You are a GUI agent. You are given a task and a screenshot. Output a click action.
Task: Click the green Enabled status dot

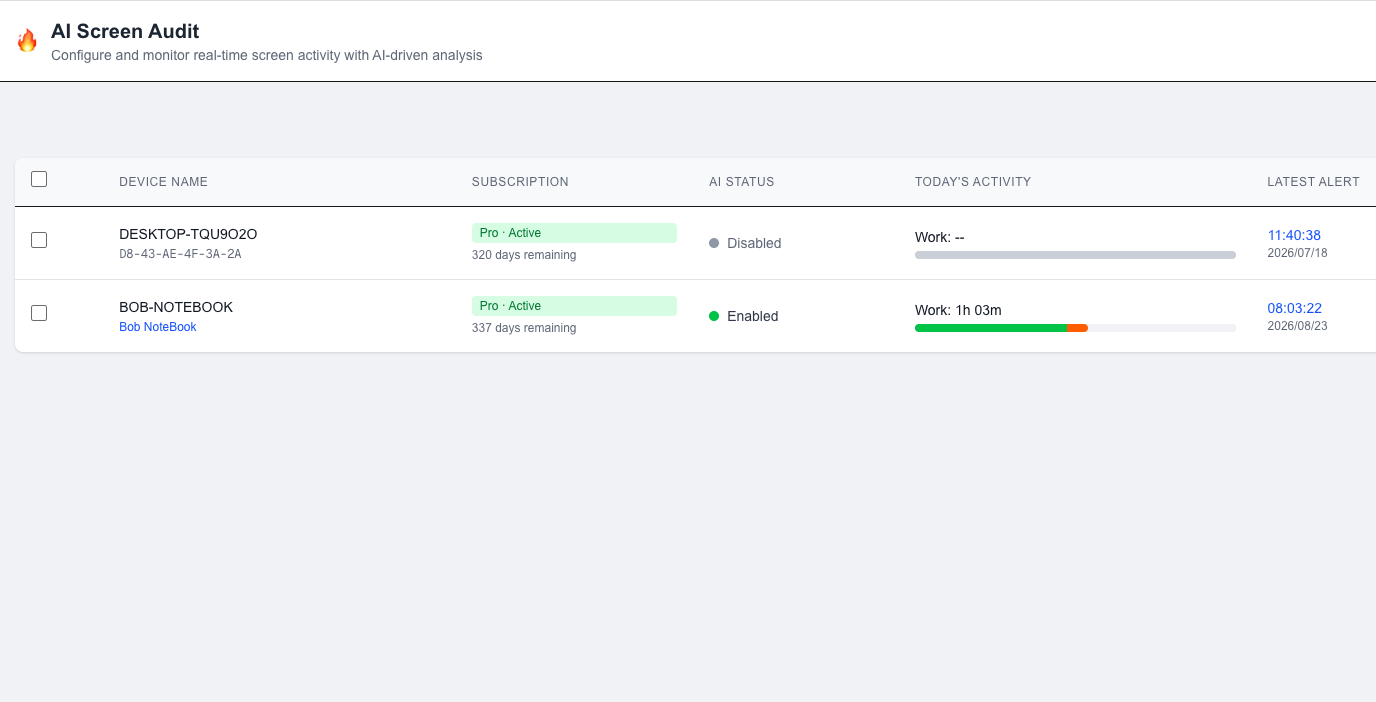click(x=714, y=316)
